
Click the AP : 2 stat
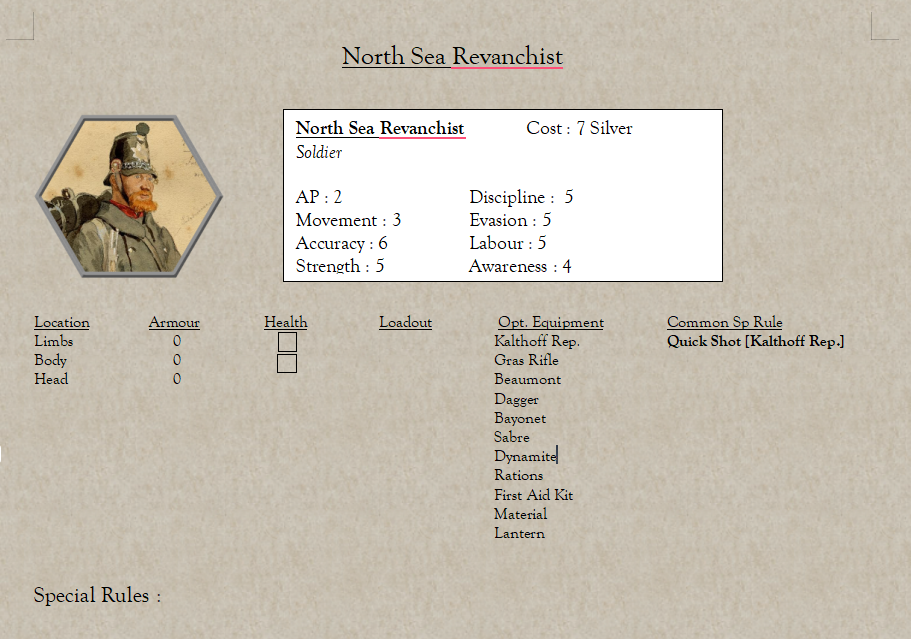coord(318,197)
